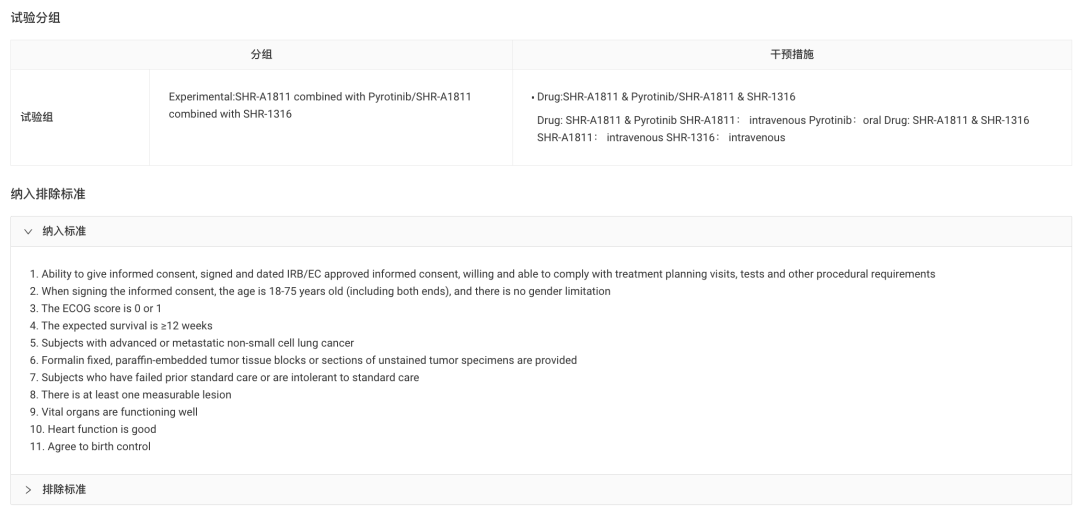Select the 分组 column header

tap(261, 54)
